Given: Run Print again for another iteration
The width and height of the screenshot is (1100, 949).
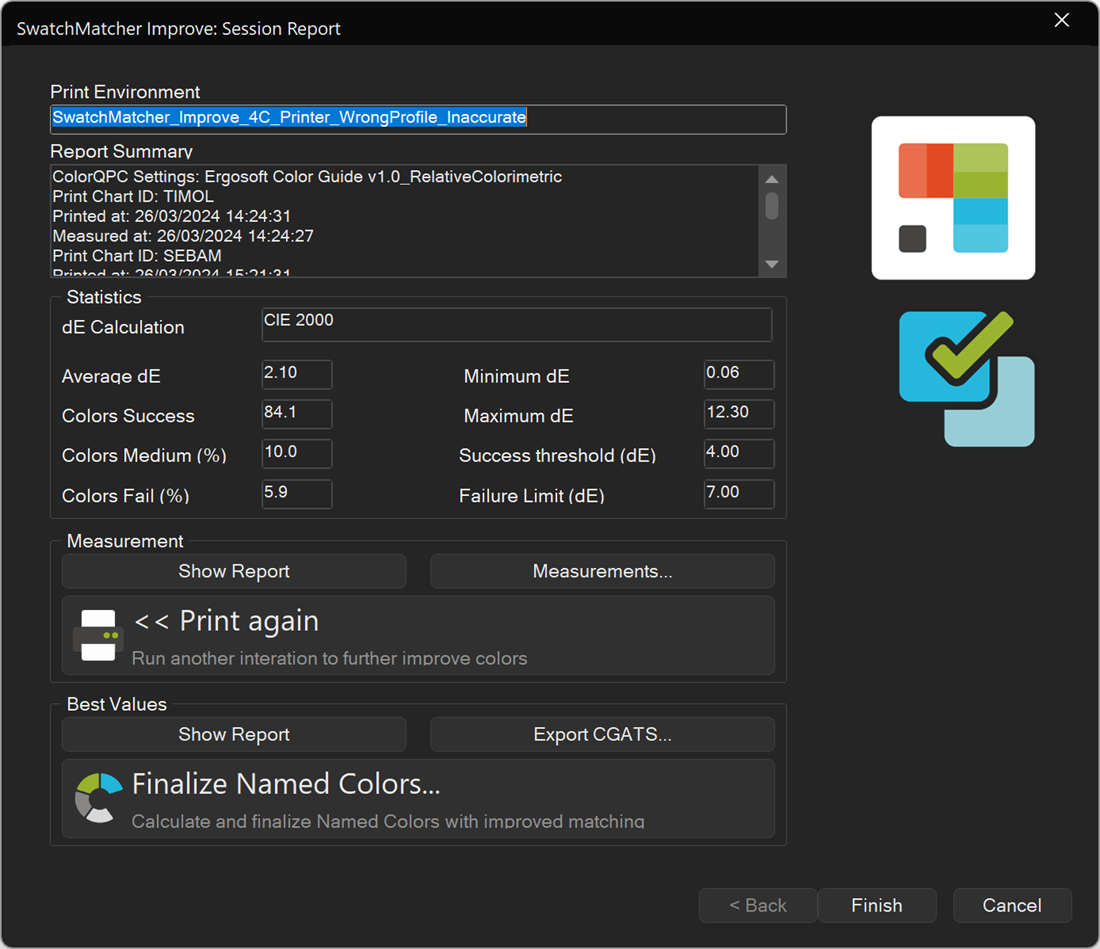Looking at the screenshot, I should (x=418, y=635).
